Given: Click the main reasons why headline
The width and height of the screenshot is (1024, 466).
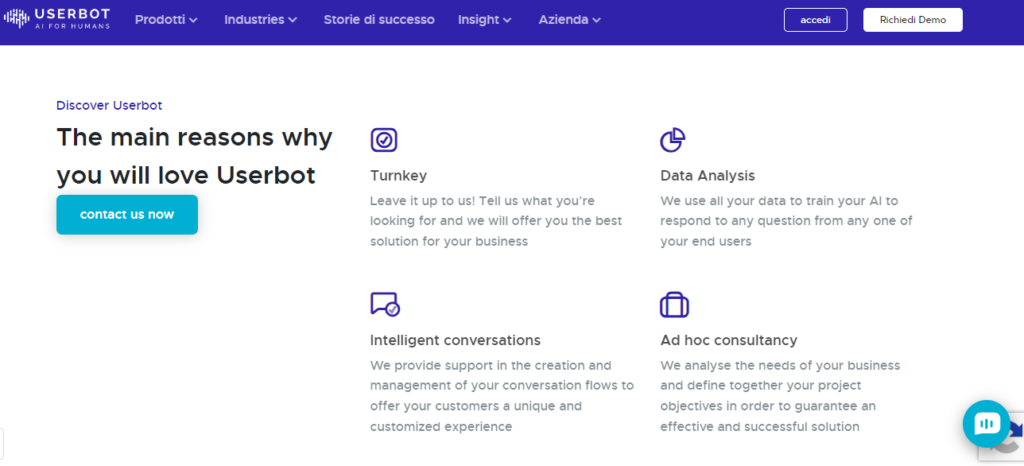Looking at the screenshot, I should [195, 156].
